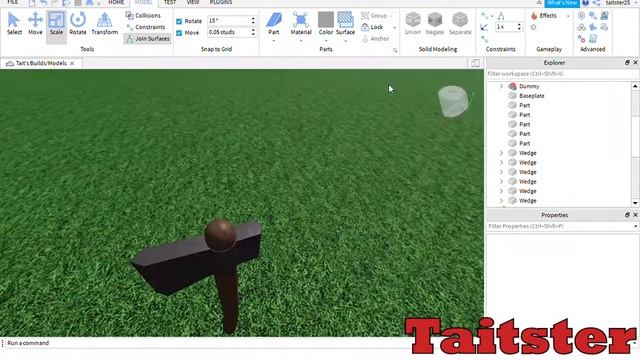Screen dimensions: 640x360
Task: Switch to the HOME tab
Action: click(x=116, y=2)
